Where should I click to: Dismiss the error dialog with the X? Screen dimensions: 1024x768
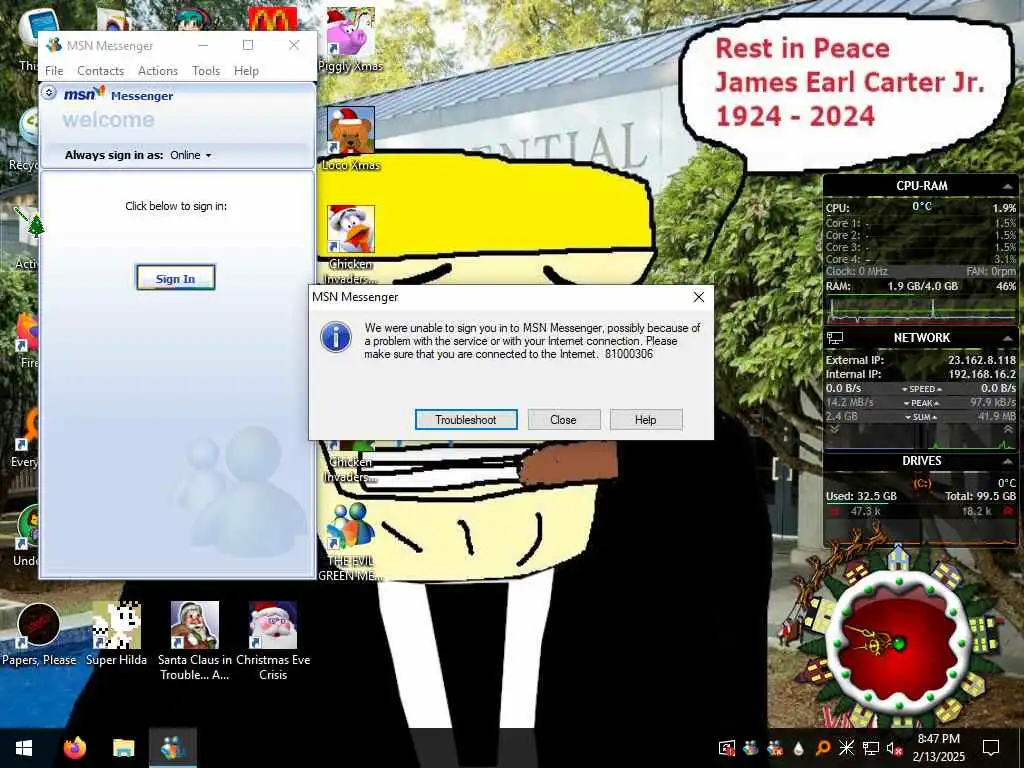coord(699,297)
